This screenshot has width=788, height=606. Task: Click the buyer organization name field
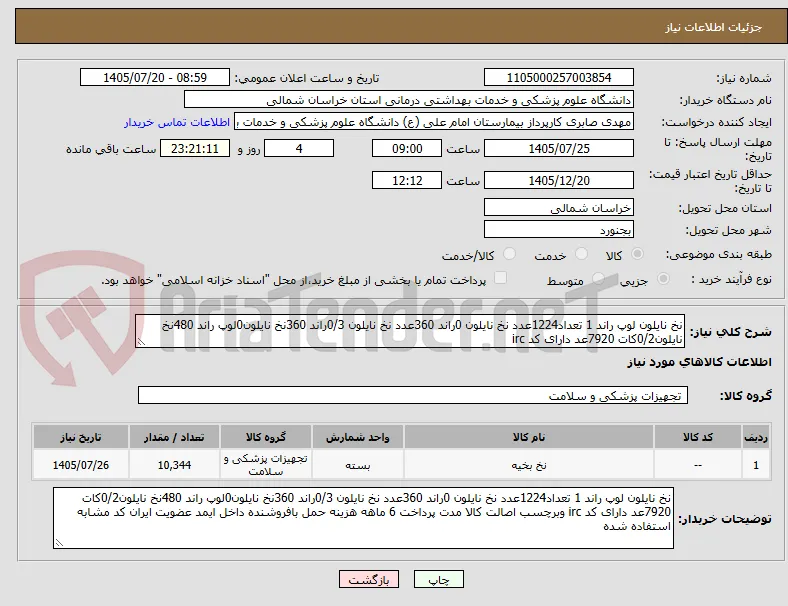click(x=409, y=100)
